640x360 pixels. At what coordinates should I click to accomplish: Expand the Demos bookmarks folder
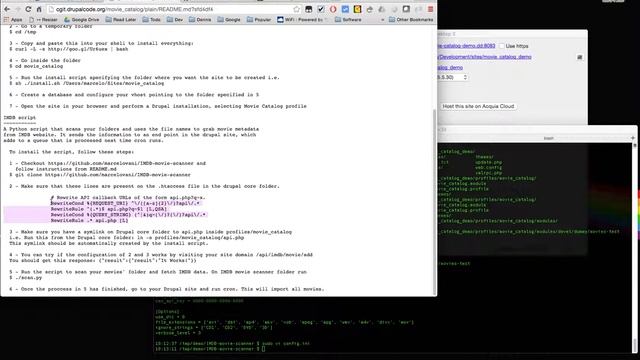(200, 20)
